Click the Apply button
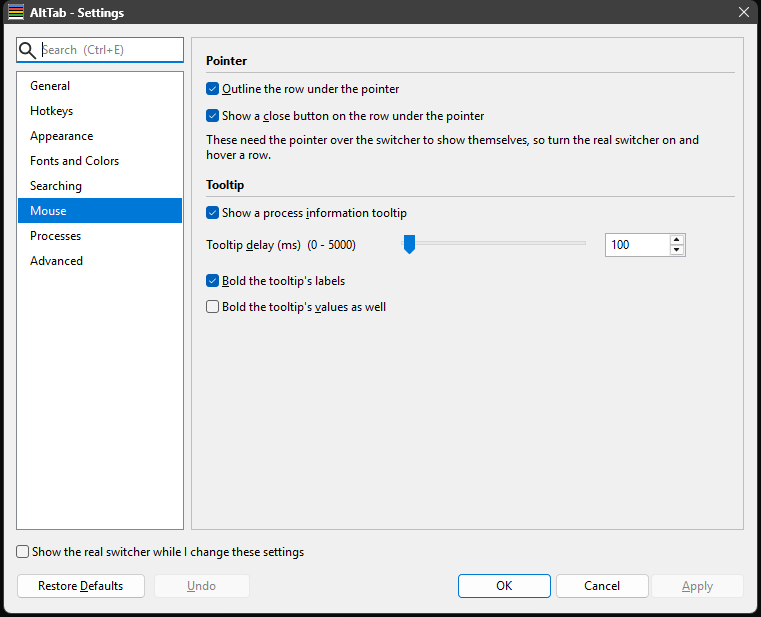The height and width of the screenshot is (617, 761). click(x=697, y=586)
